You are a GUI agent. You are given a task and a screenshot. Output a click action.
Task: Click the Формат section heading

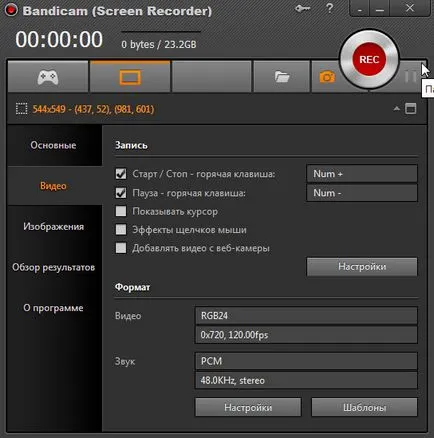(x=132, y=287)
